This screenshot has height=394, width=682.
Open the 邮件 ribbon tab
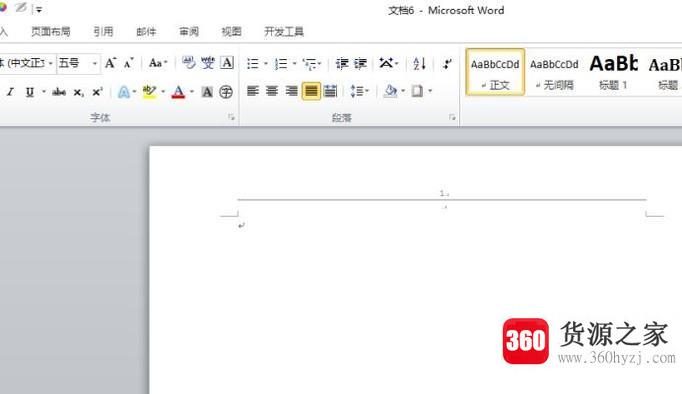[146, 31]
